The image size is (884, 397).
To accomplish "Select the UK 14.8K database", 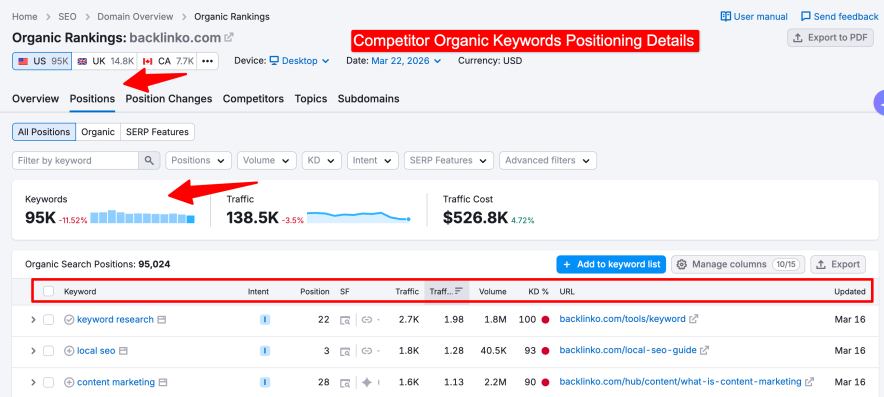I will coord(105,61).
